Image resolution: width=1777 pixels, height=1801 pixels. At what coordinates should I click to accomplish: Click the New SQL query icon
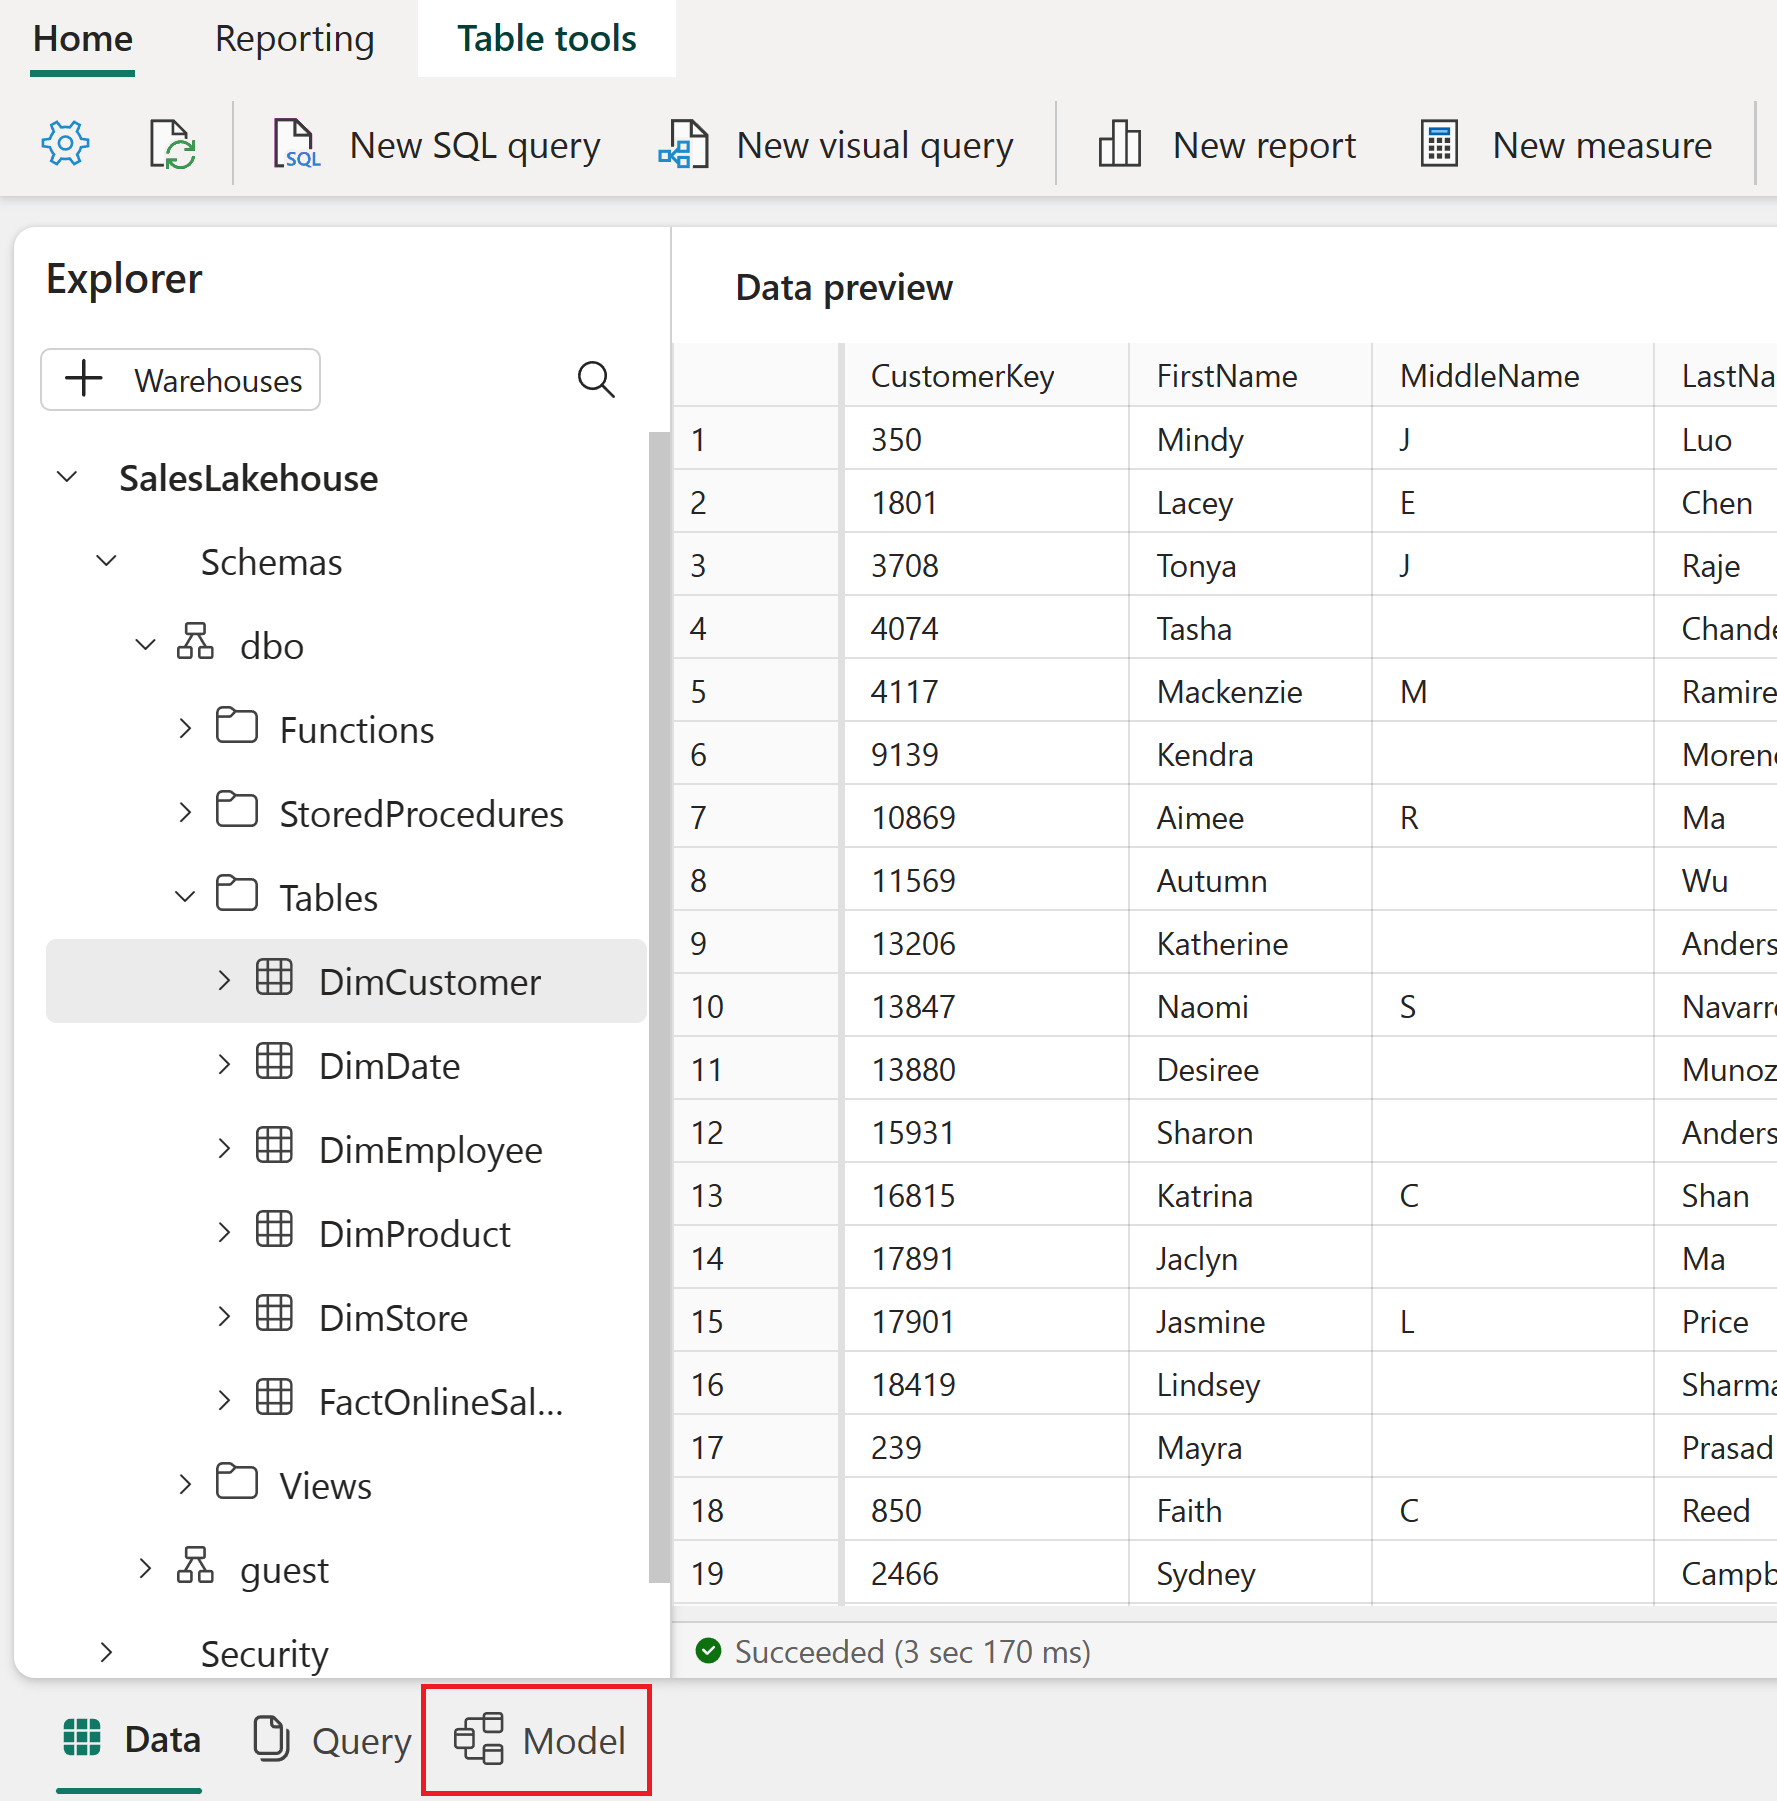click(x=297, y=145)
